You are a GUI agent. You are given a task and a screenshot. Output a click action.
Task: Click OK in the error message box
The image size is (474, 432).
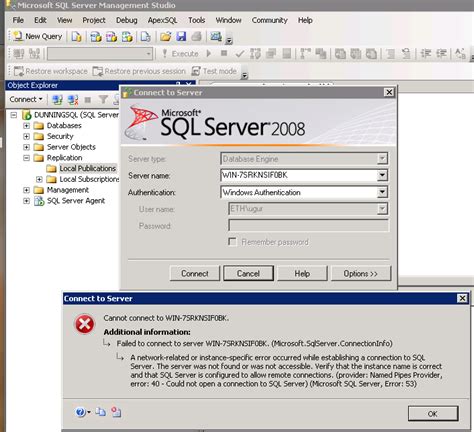coord(433,414)
